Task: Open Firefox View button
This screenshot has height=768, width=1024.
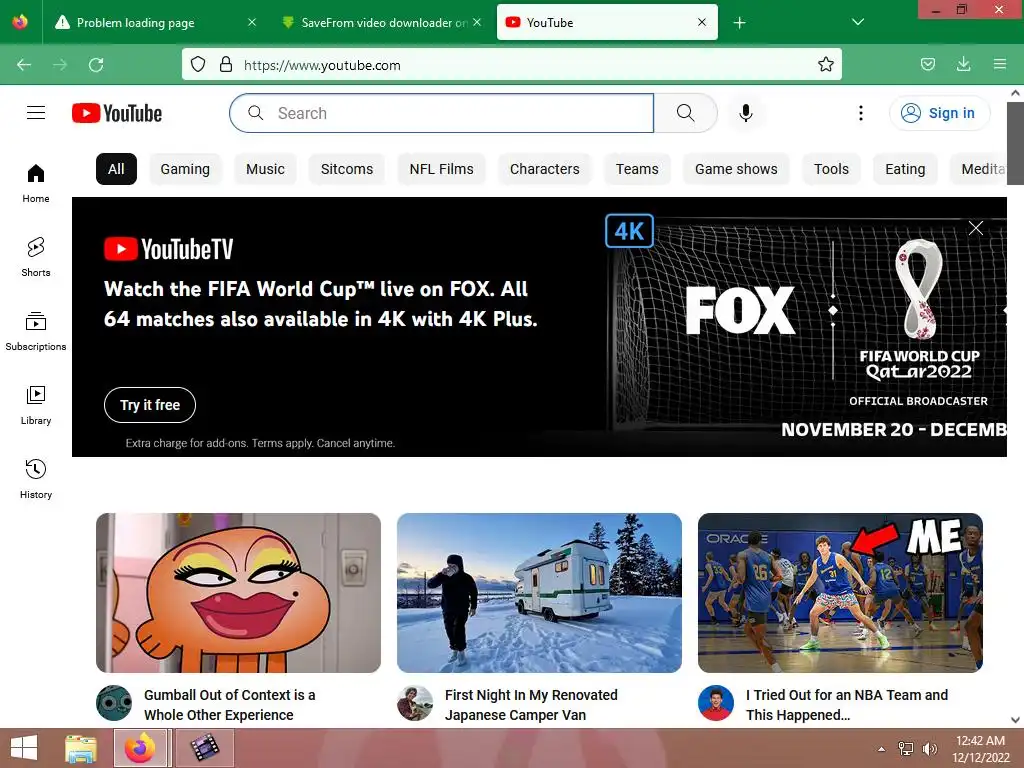Action: (x=20, y=22)
